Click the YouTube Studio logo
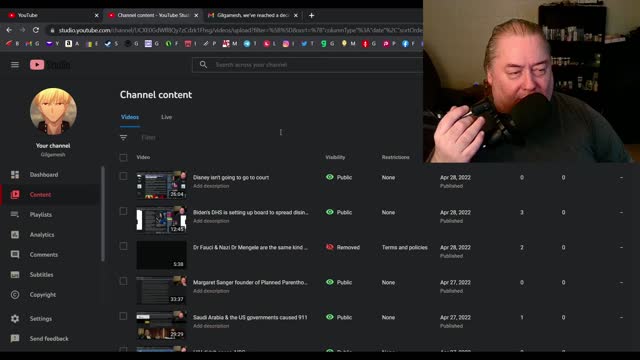The image size is (640, 360). click(x=50, y=64)
